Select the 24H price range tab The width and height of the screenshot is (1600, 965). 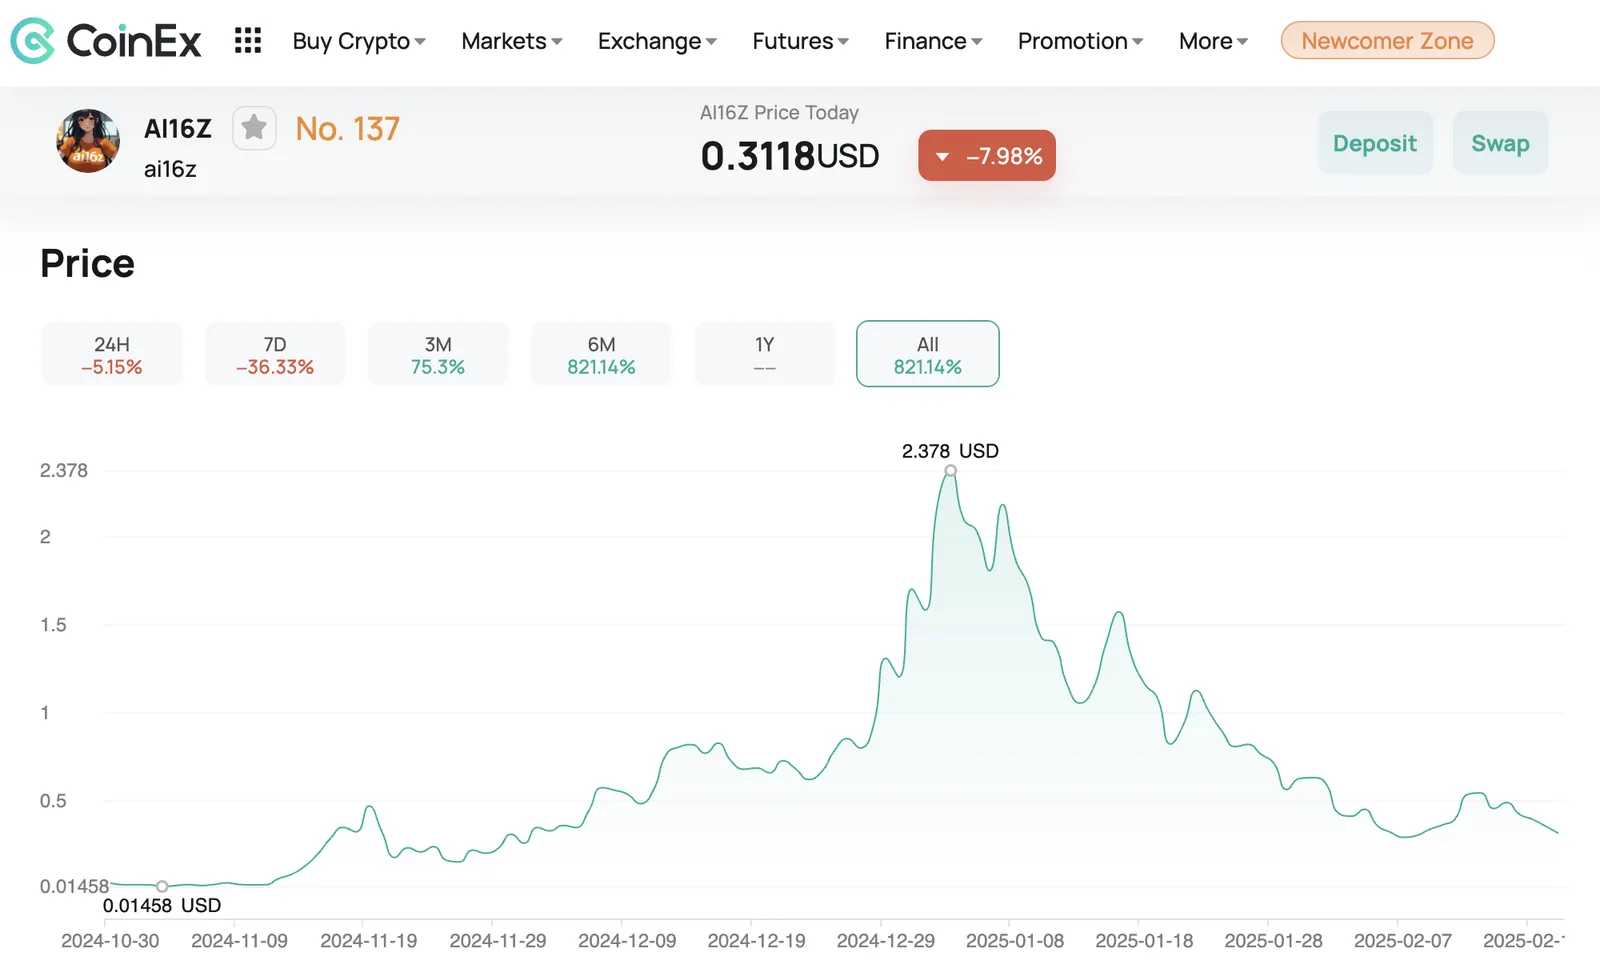[x=112, y=354]
